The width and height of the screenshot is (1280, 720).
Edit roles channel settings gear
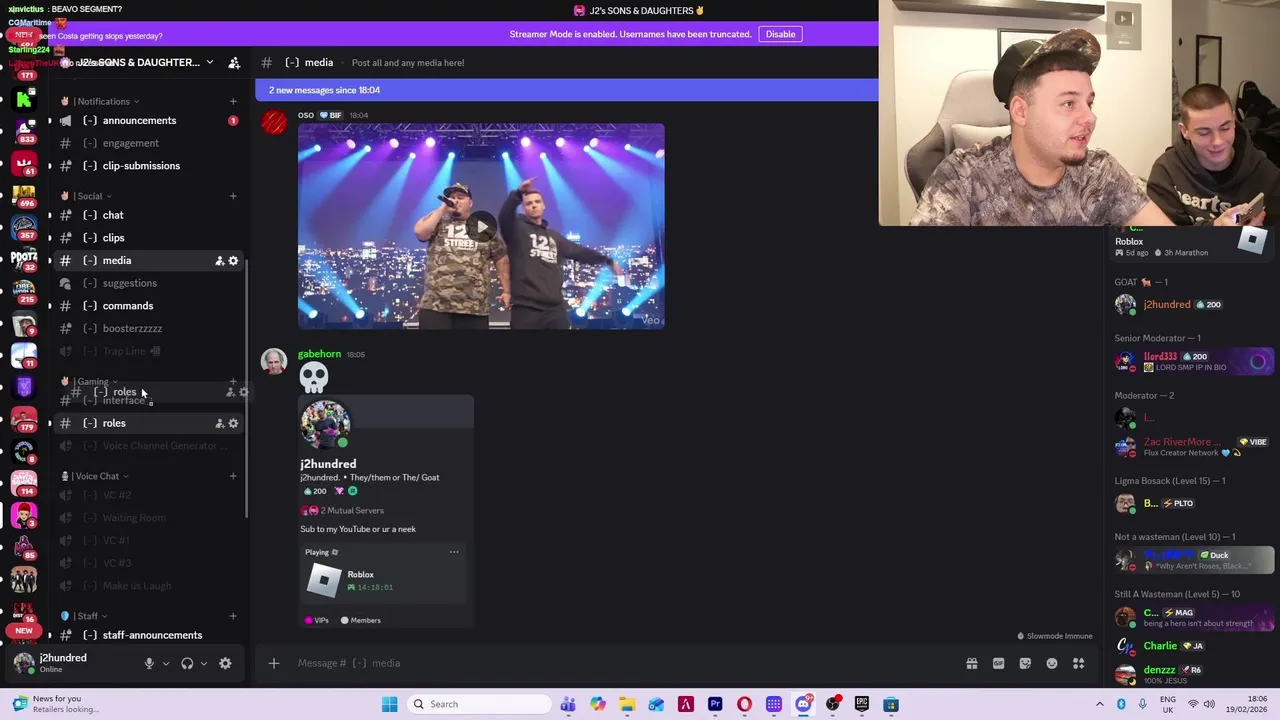(x=233, y=423)
